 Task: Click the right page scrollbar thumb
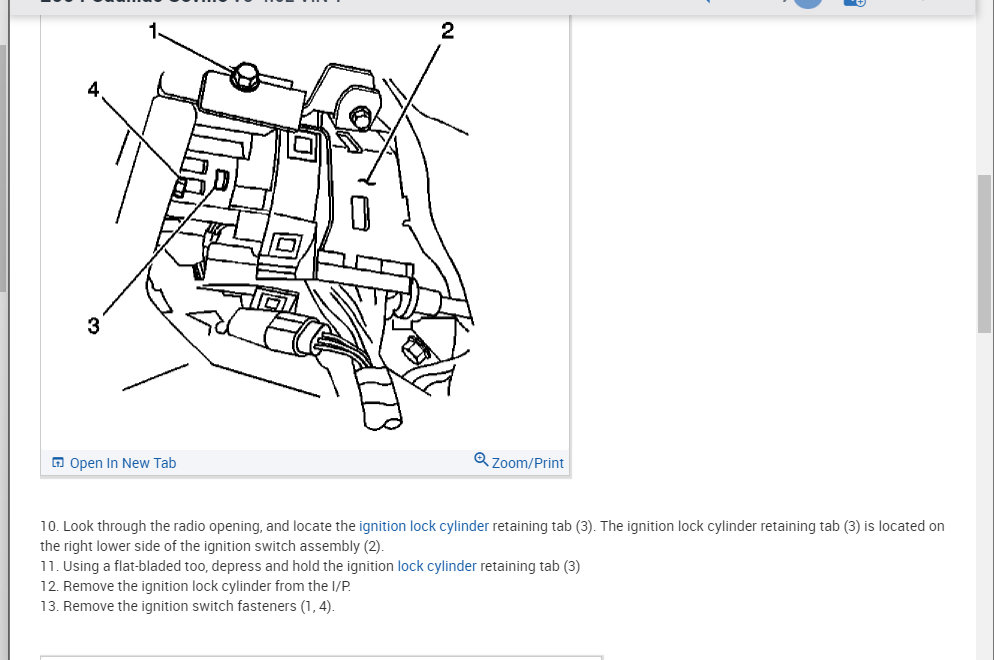click(x=984, y=254)
